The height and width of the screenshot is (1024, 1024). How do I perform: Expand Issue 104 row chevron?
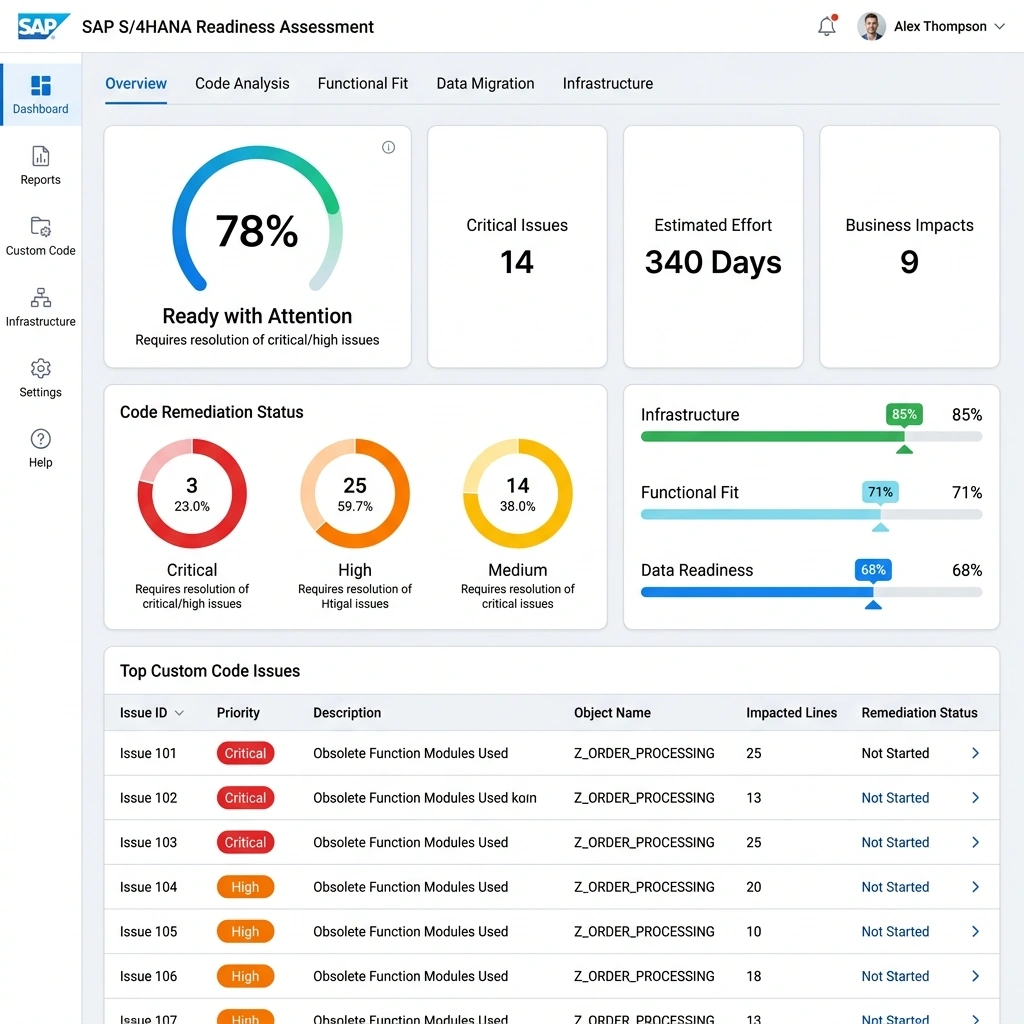pyautogui.click(x=975, y=886)
